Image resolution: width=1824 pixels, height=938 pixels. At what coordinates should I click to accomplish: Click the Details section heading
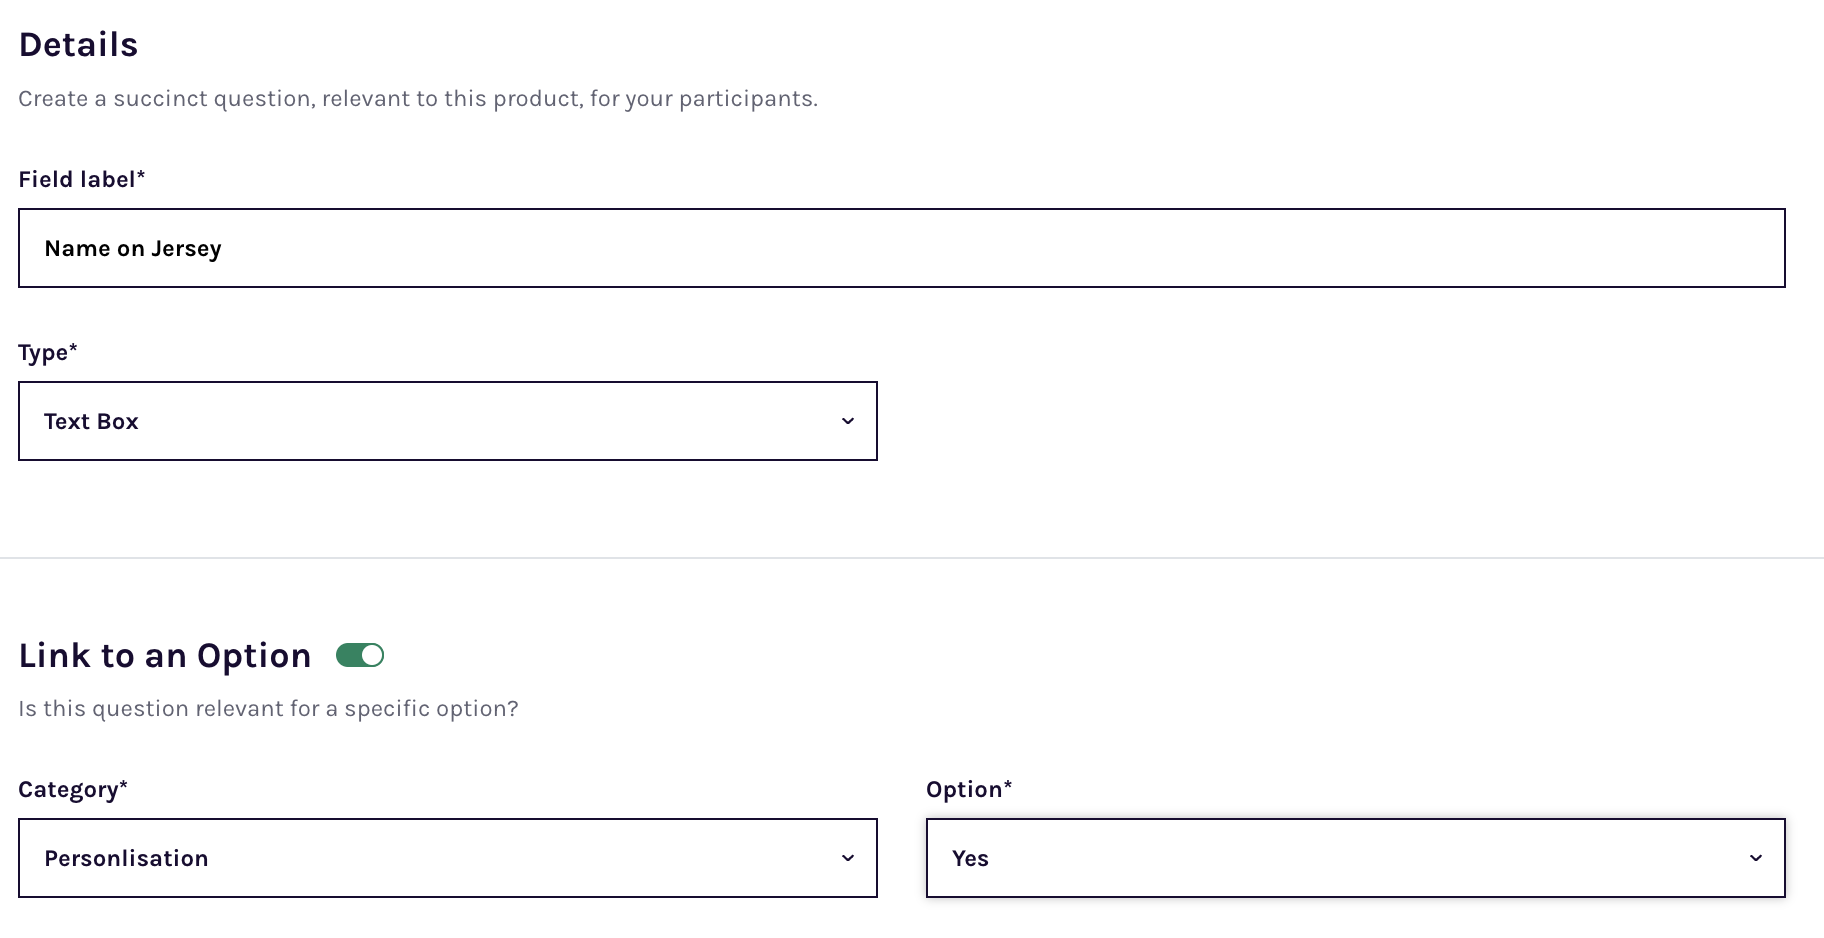click(78, 45)
